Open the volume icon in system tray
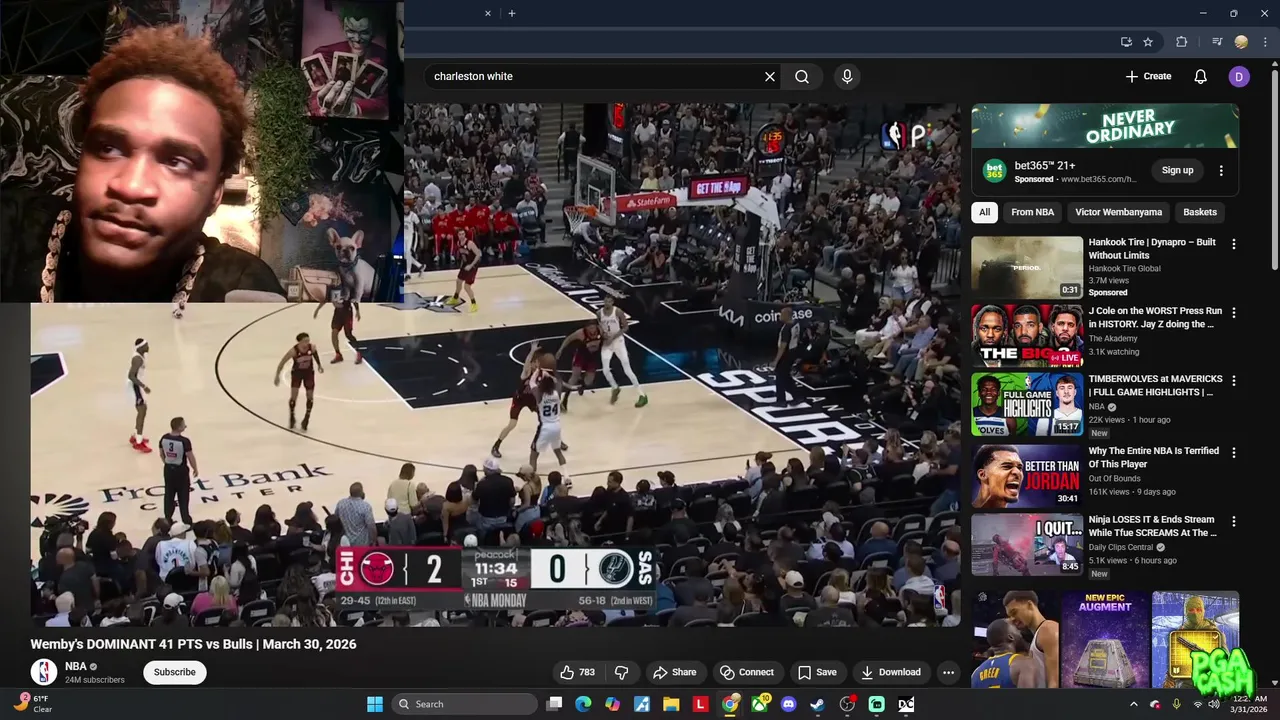 coord(1214,704)
